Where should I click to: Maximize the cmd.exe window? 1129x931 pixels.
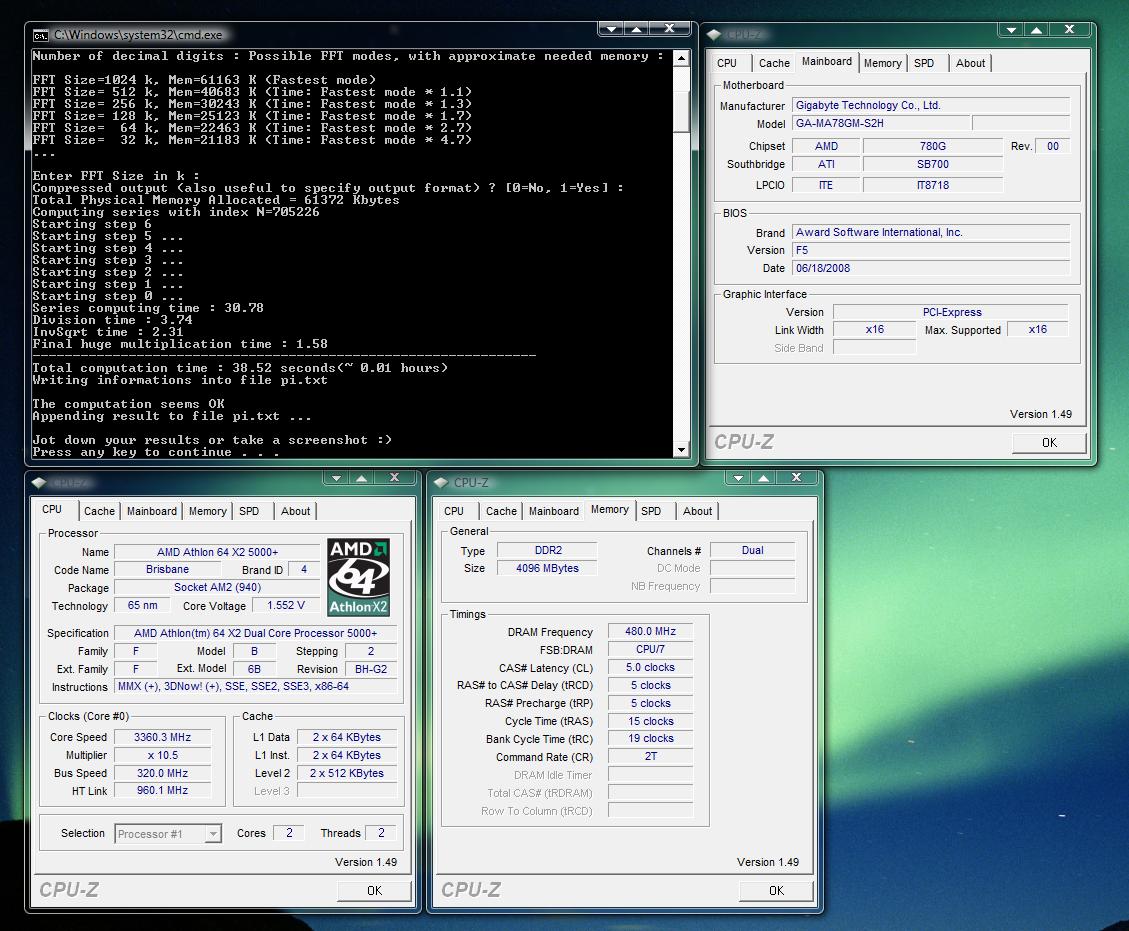click(x=637, y=29)
